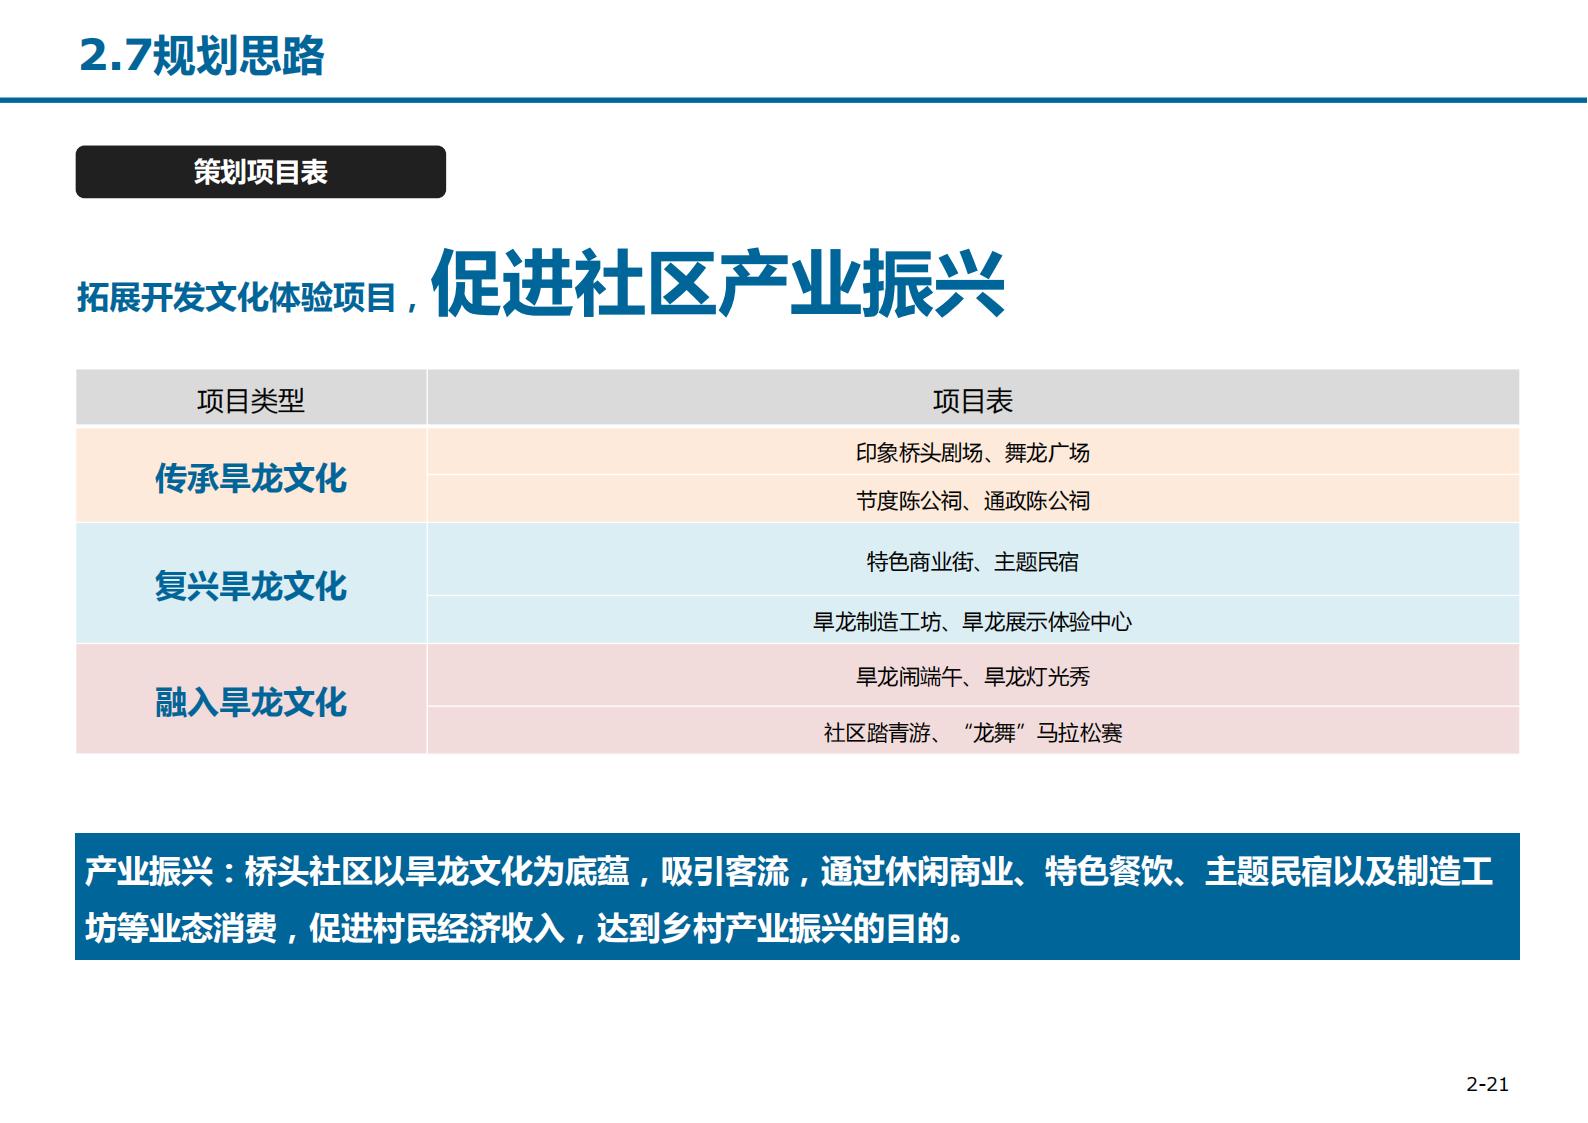Click the page number "2-21"
The height and width of the screenshot is (1123, 1588).
[1487, 1084]
